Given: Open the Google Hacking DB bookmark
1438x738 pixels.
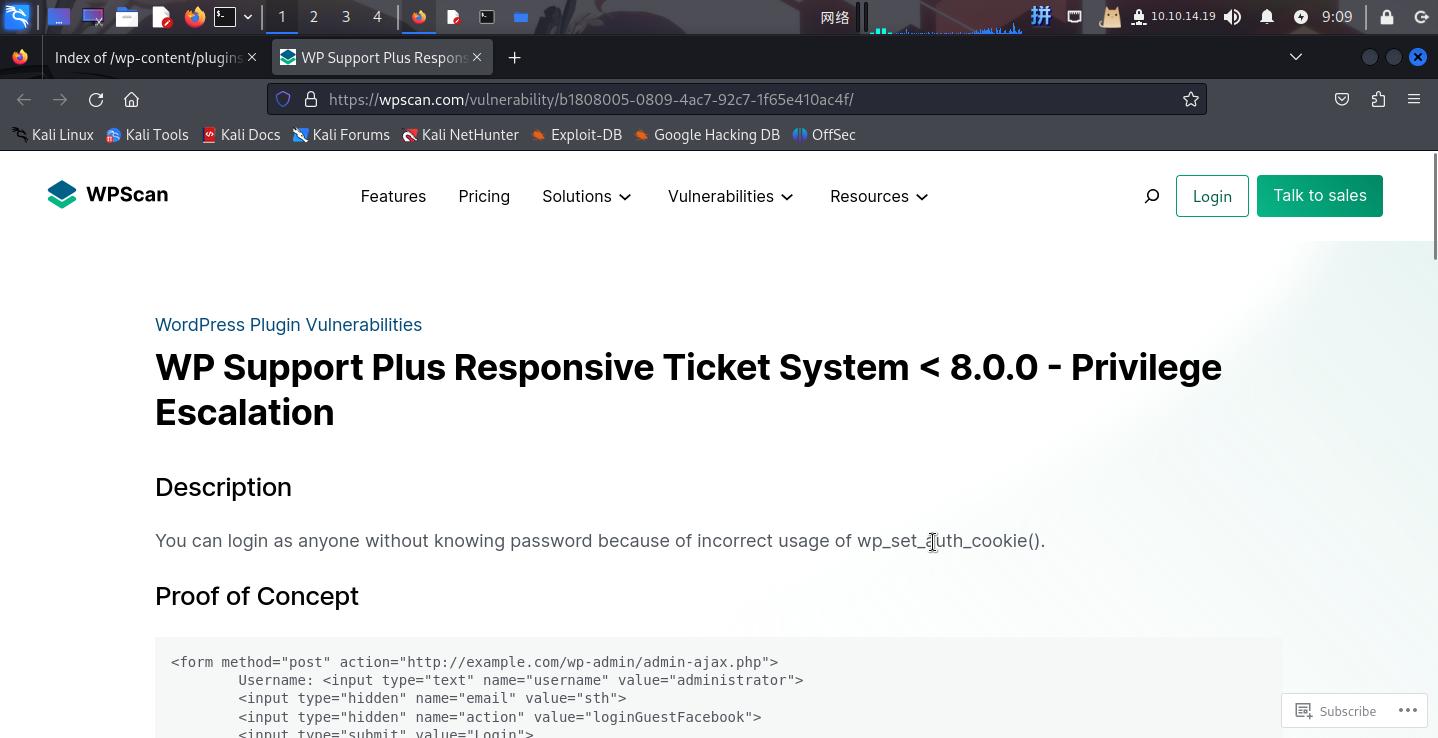Looking at the screenshot, I should click(x=706, y=135).
